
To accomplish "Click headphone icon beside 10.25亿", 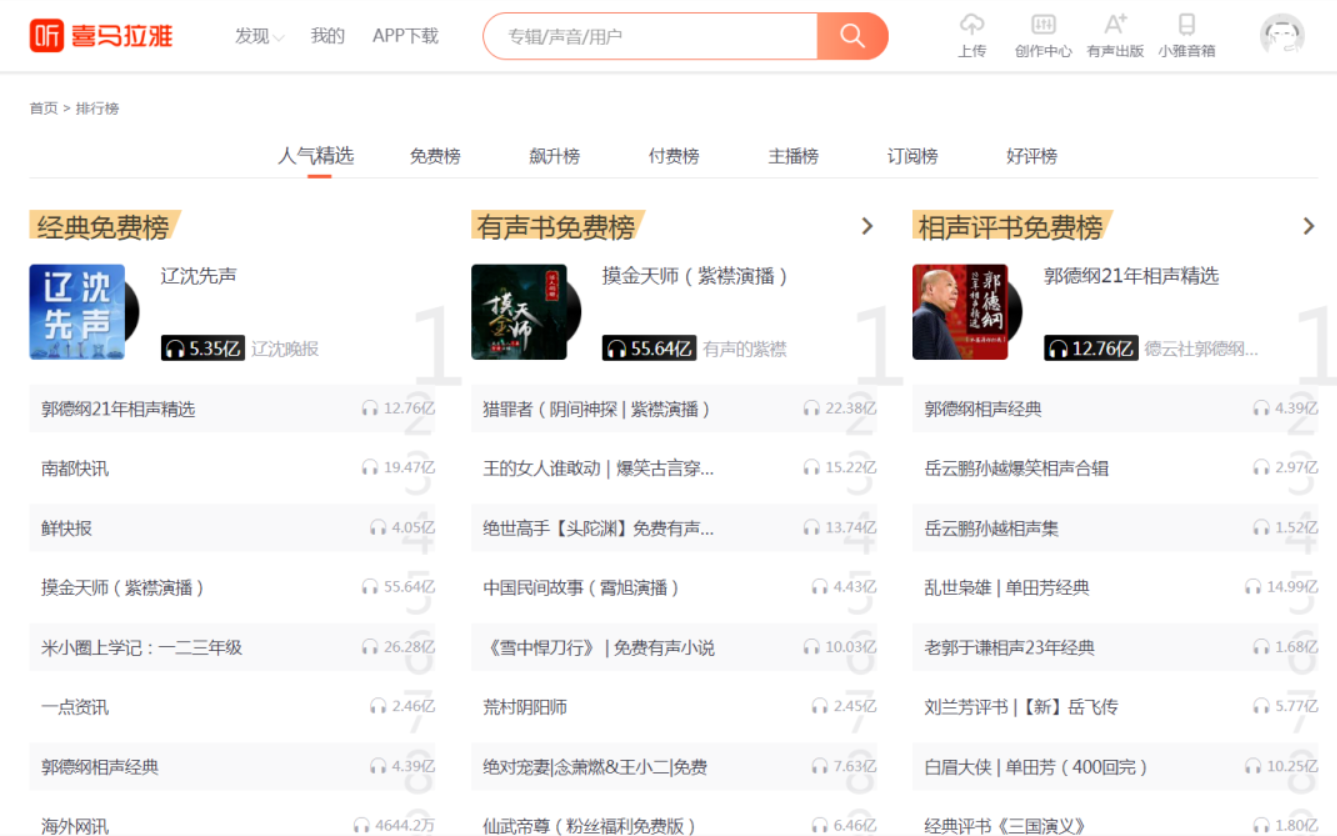I will point(1253,767).
